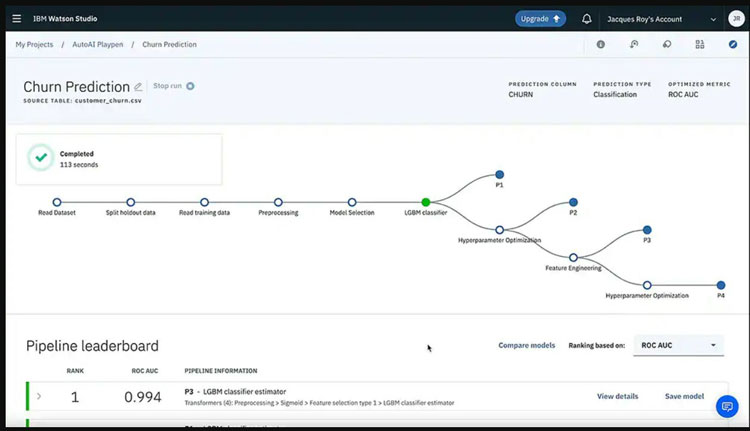This screenshot has height=431, width=750.
Task: Select the Preprocessing node
Action: [x=278, y=202]
